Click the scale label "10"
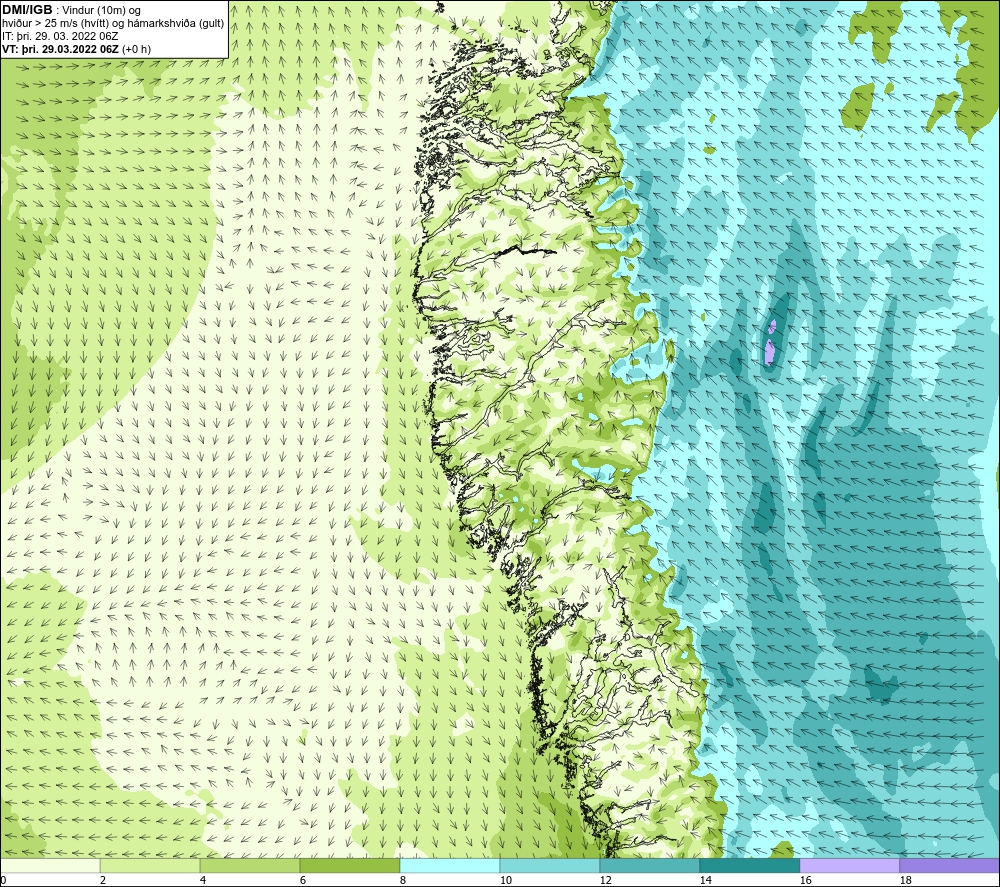1000x887 pixels. 505,880
